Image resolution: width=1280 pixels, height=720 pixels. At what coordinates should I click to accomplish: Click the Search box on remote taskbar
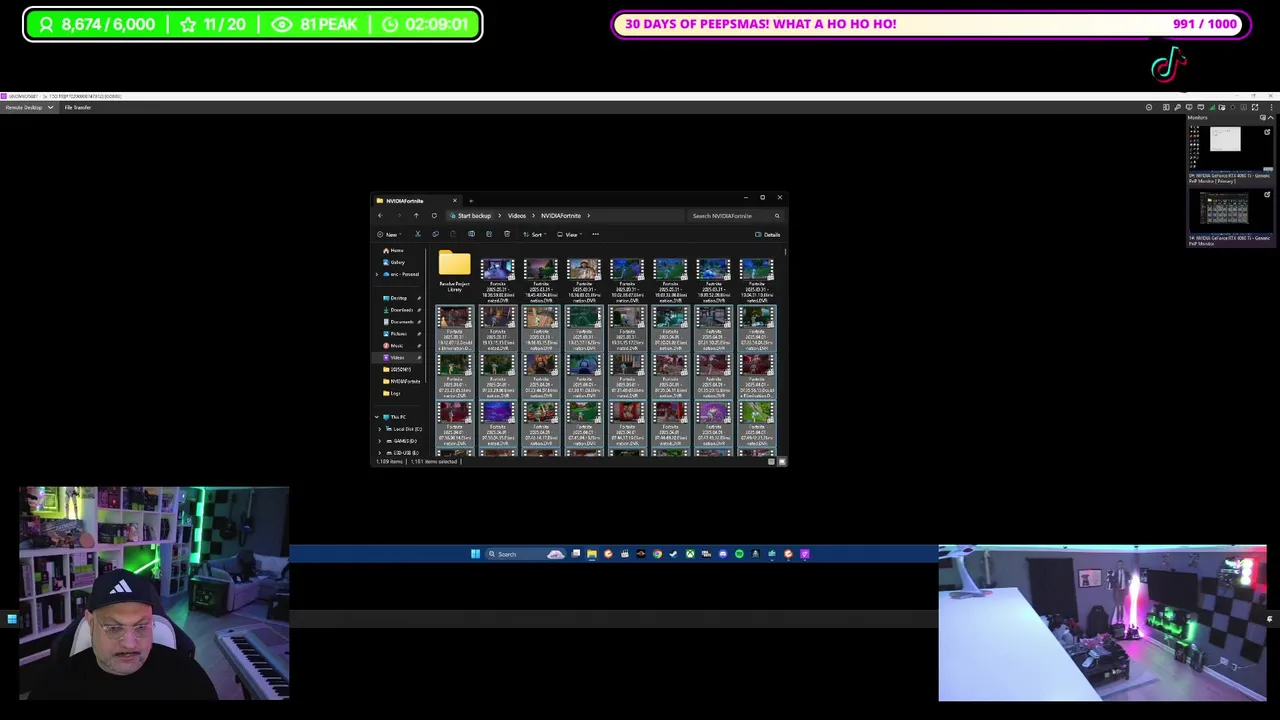point(524,554)
